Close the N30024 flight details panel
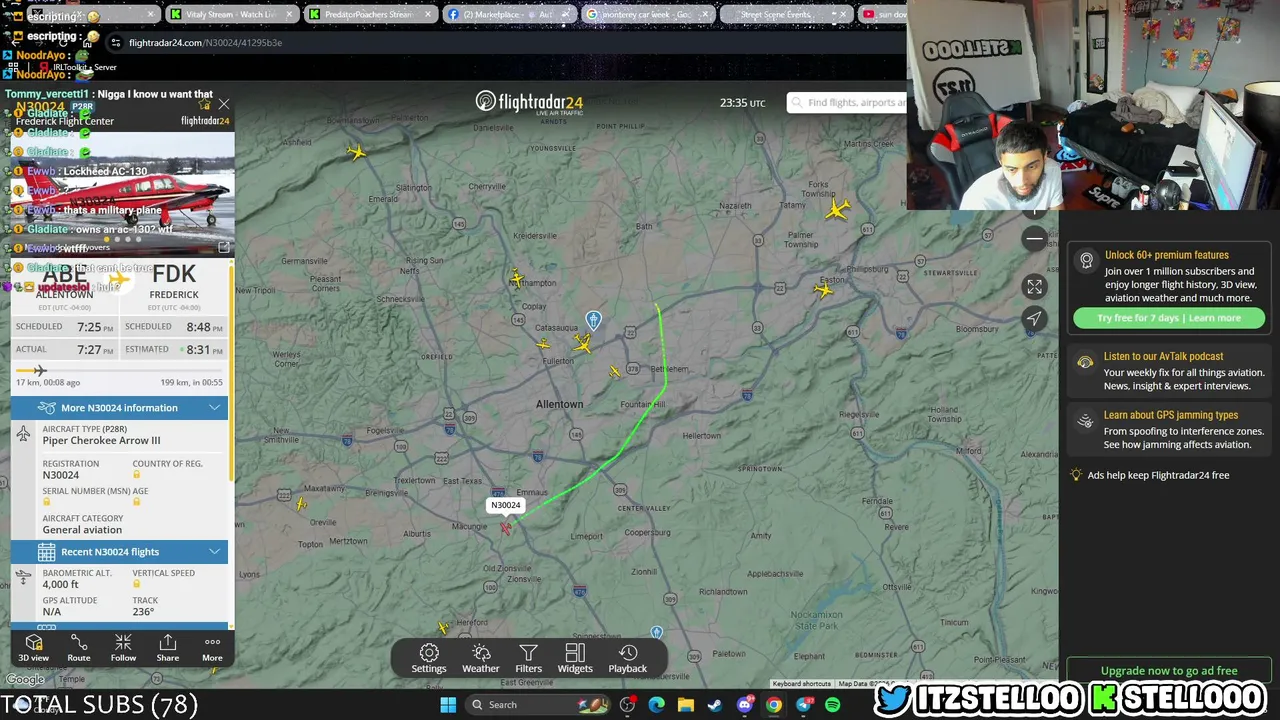The image size is (1280, 720). [x=224, y=104]
